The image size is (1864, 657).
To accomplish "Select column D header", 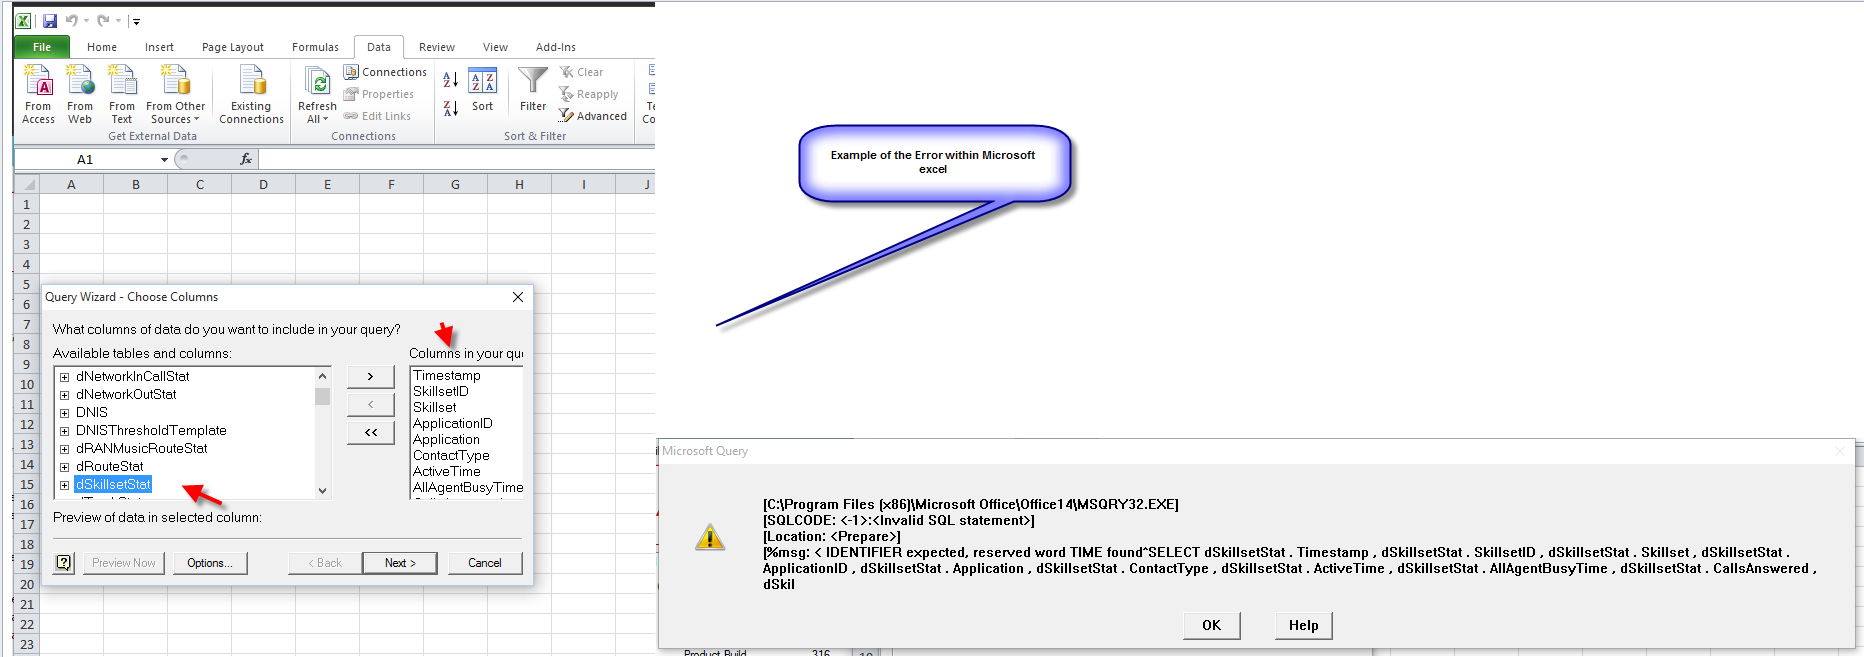I will [263, 184].
